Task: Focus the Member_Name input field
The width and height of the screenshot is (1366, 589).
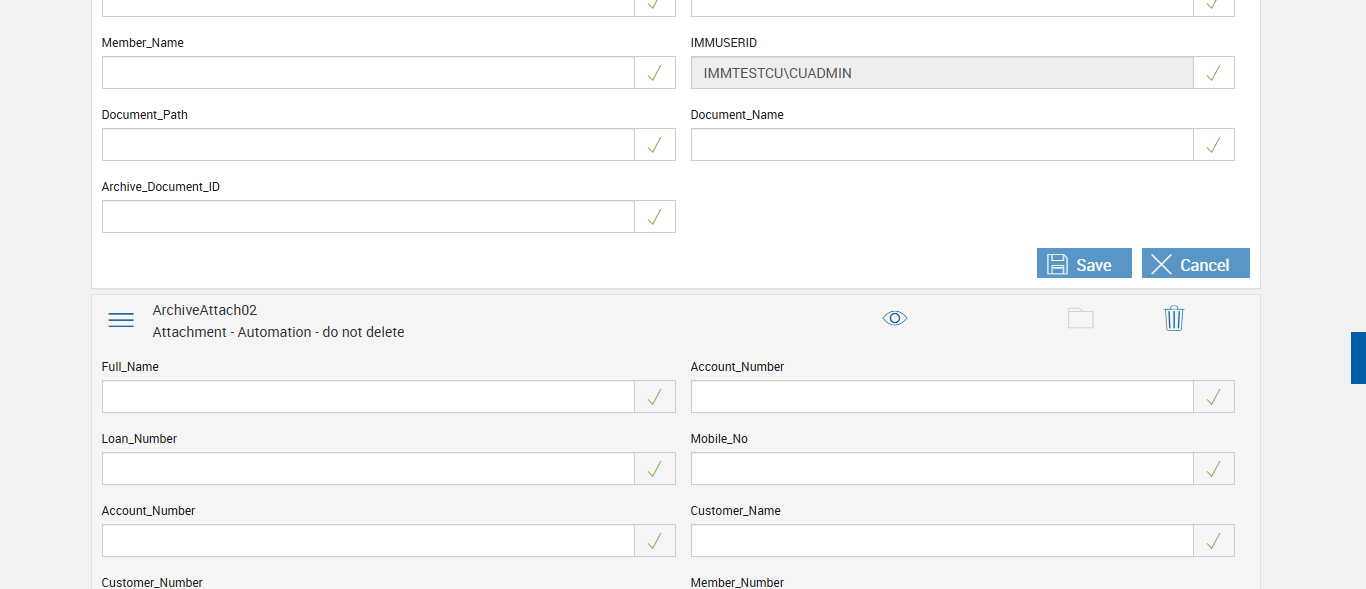Action: click(368, 73)
